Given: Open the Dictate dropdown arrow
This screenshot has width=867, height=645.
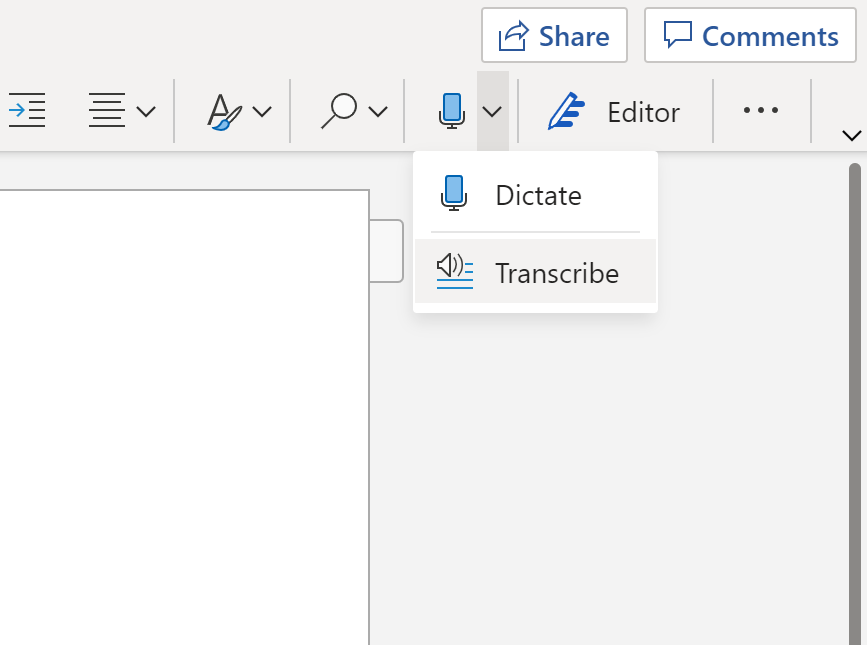Looking at the screenshot, I should click(491, 110).
